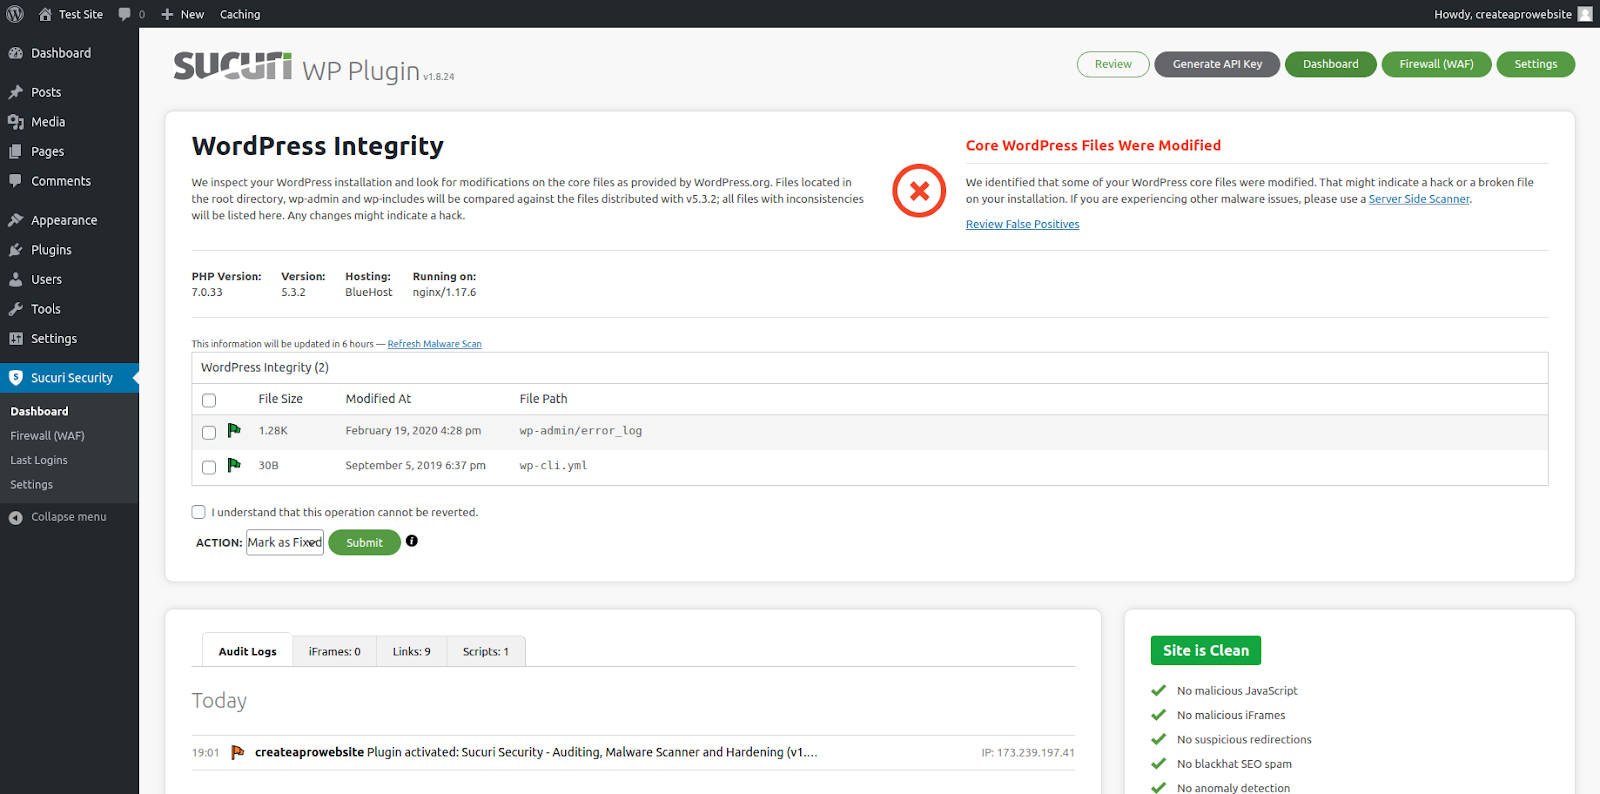Screen dimensions: 1600x794
Task: Click the green Settings header button
Action: tap(1536, 64)
